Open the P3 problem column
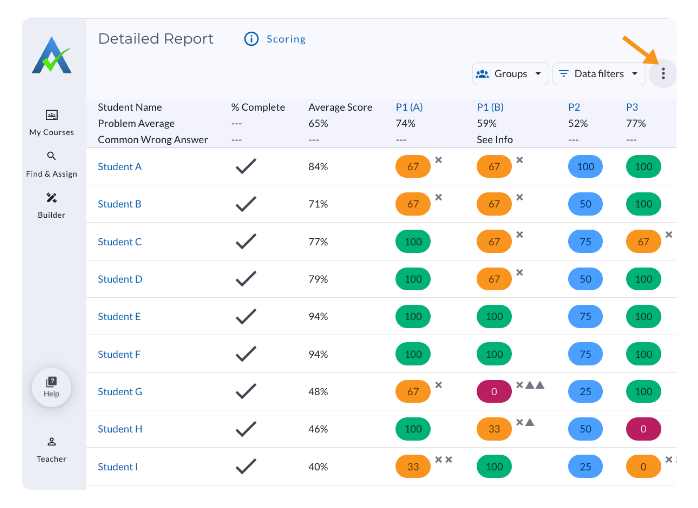The width and height of the screenshot is (698, 508). 632,107
